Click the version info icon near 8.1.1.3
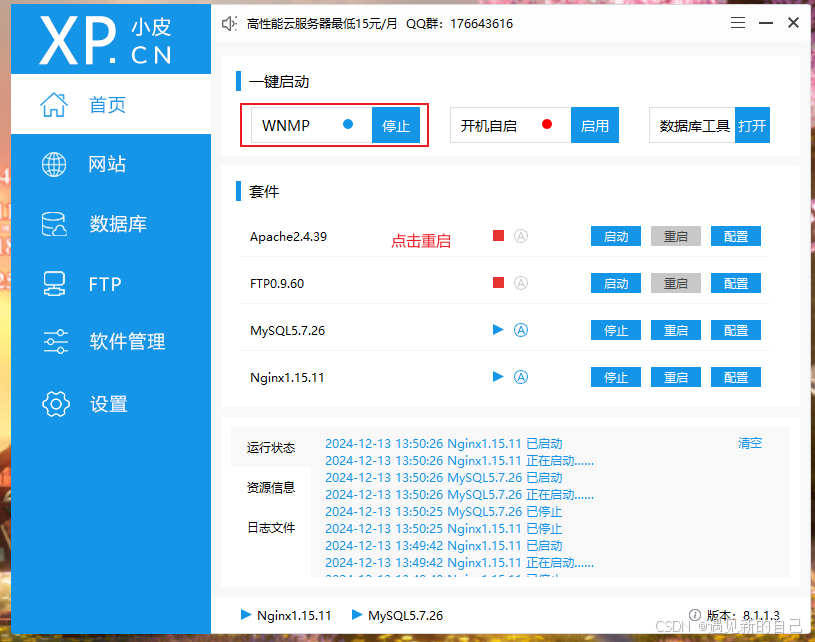The image size is (815, 642). point(694,615)
